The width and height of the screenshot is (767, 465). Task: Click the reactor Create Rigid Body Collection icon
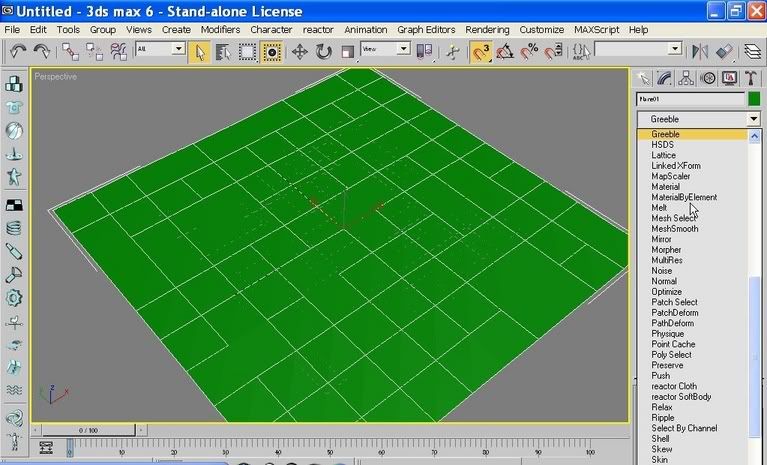[14, 84]
